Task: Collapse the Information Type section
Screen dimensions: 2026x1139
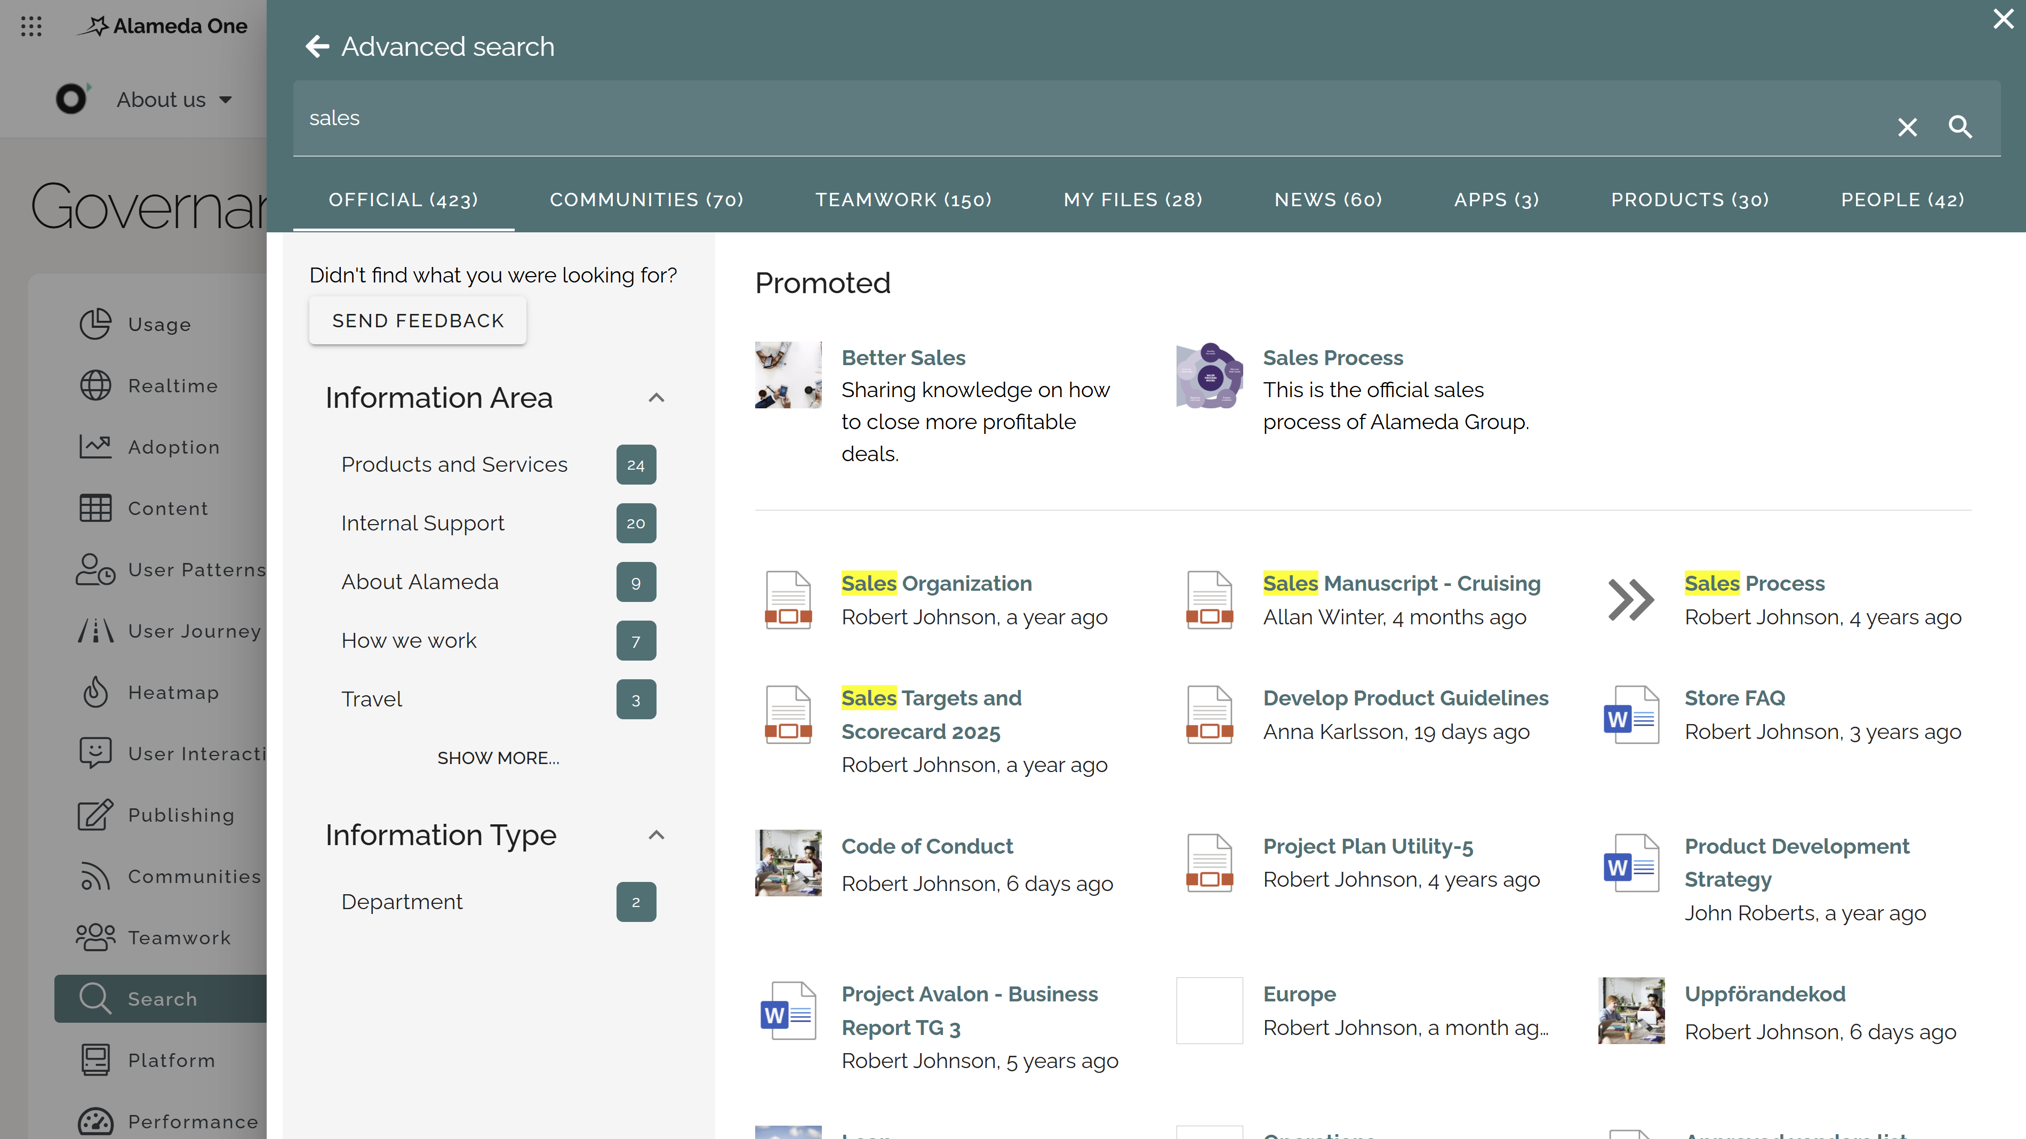Action: click(656, 835)
